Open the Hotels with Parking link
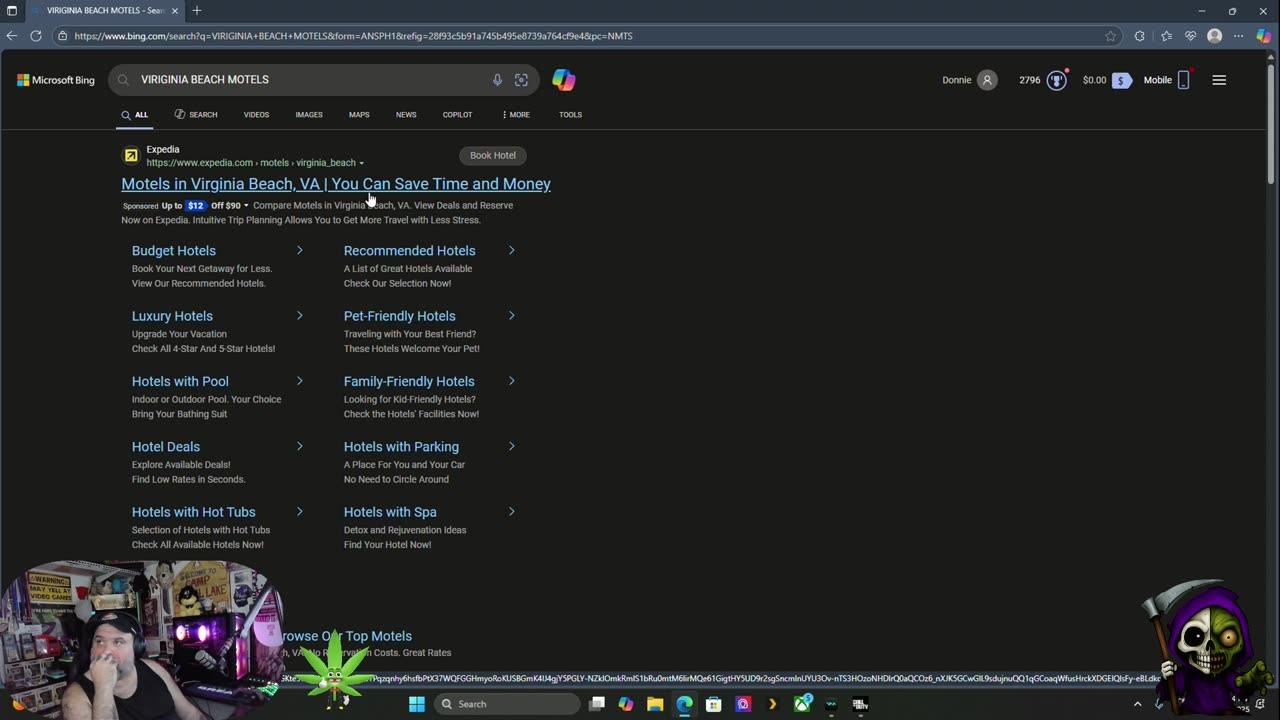The height and width of the screenshot is (720, 1280). point(401,447)
